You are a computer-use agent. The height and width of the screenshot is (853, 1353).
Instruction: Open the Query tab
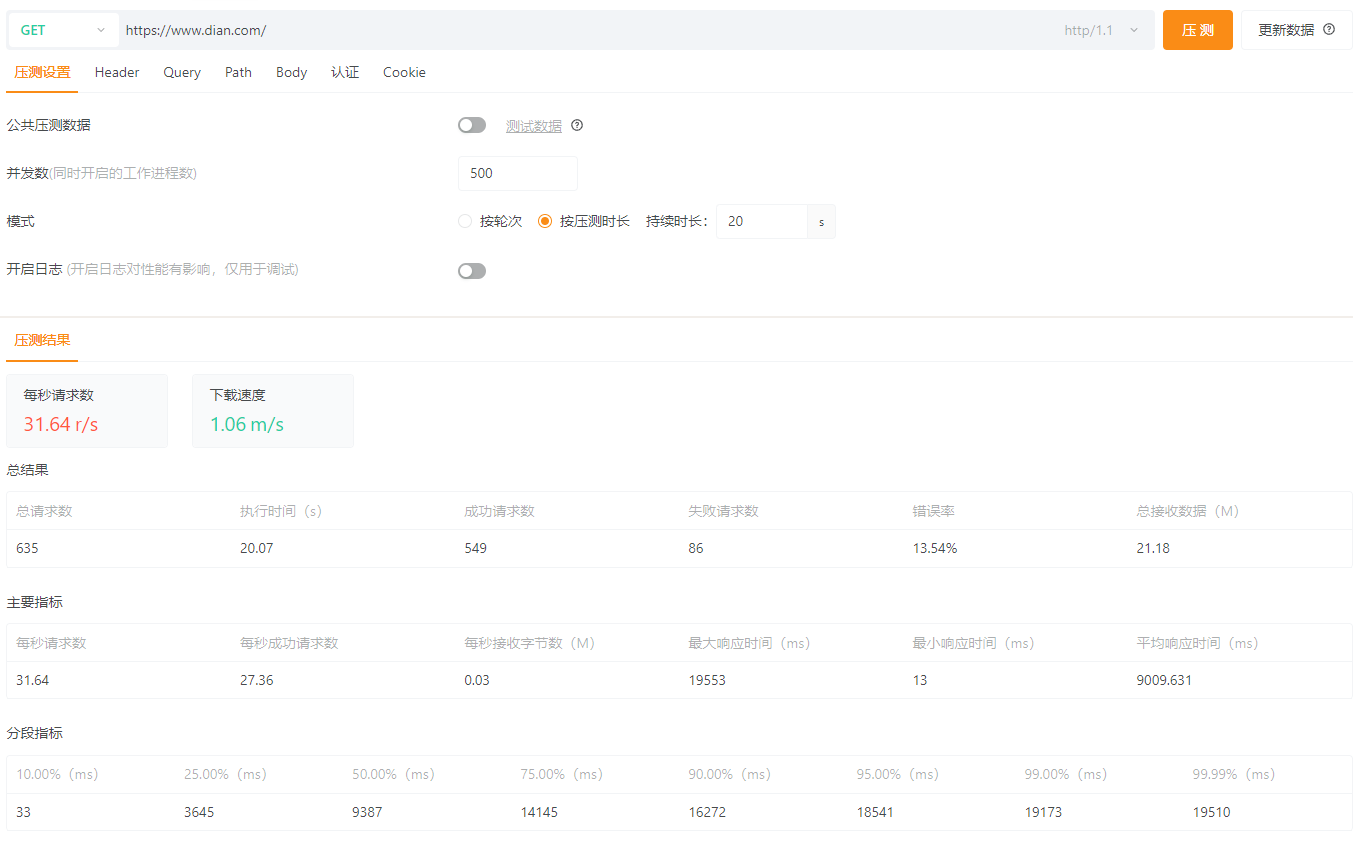[x=182, y=72]
